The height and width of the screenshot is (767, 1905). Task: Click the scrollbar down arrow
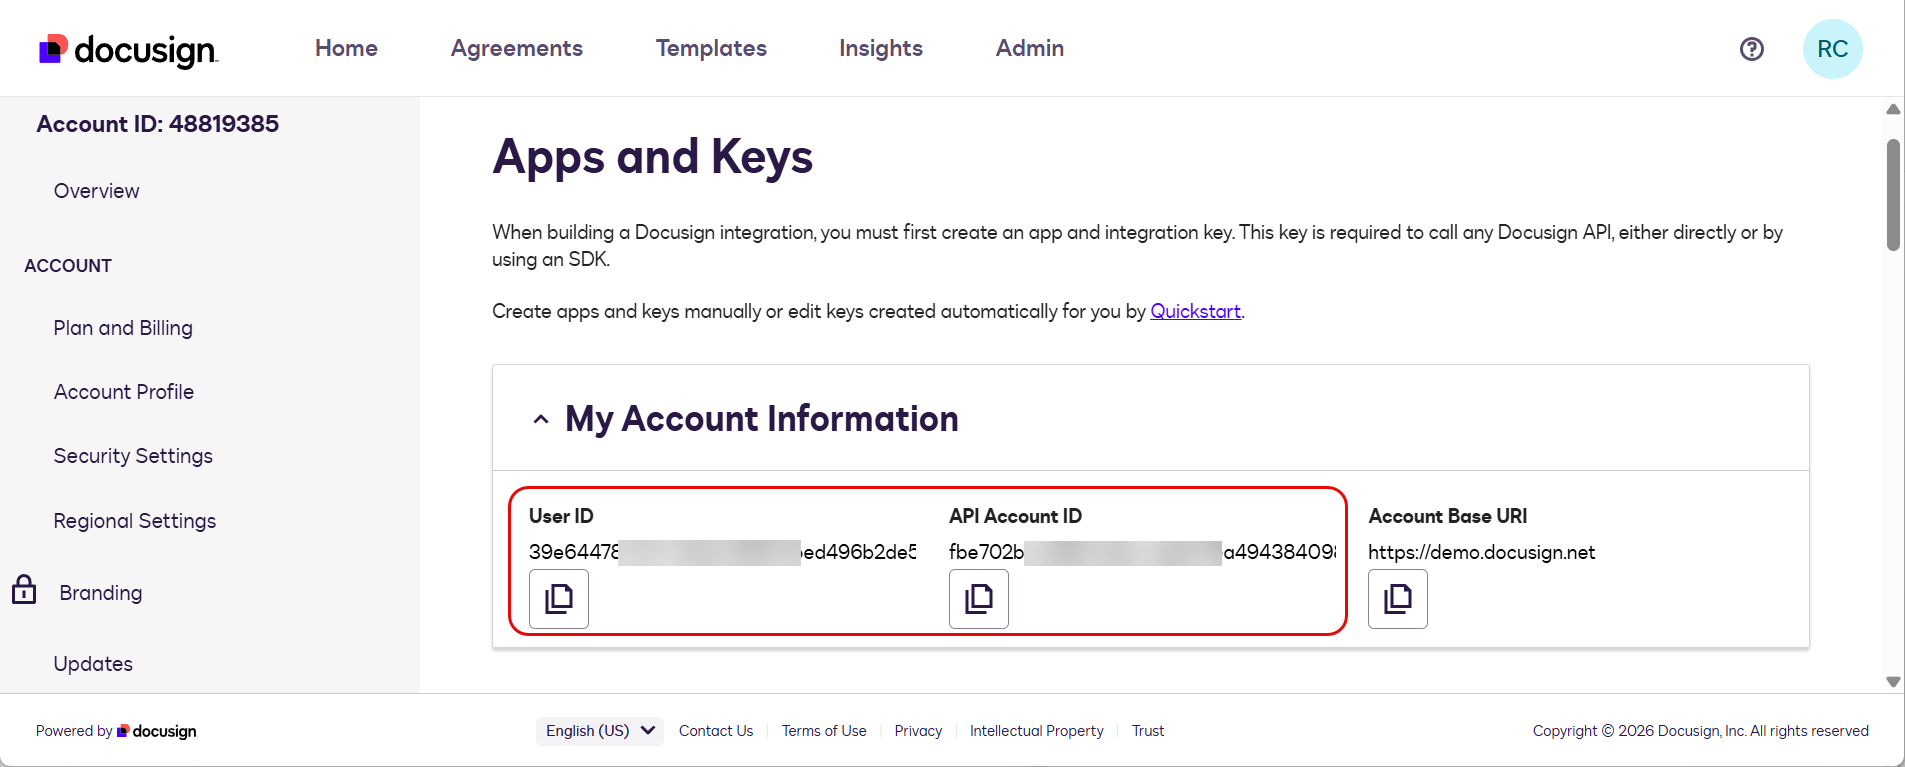[1893, 681]
